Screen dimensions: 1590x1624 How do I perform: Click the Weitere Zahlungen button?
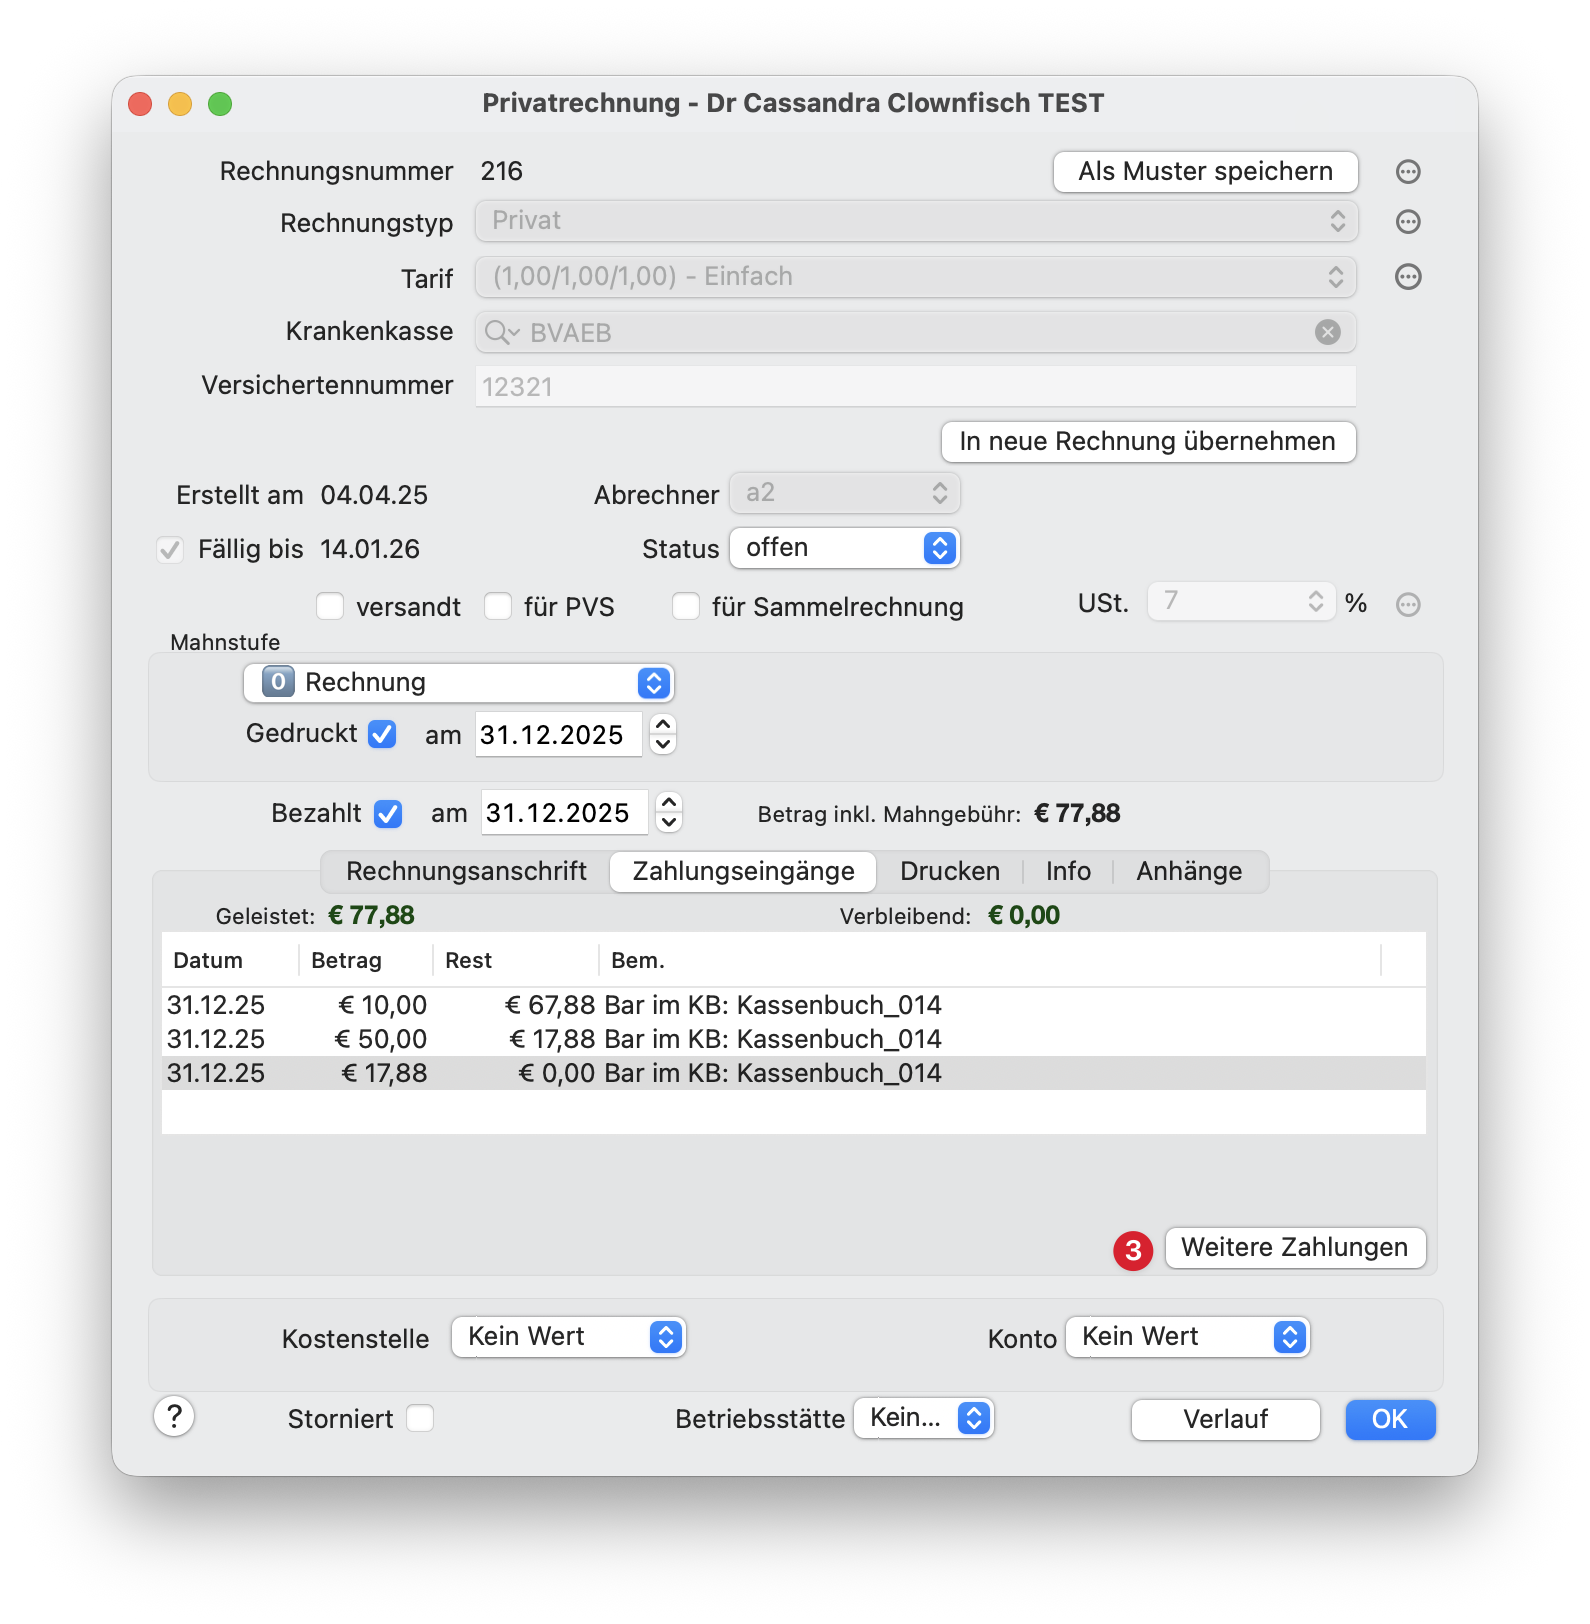1295,1248
